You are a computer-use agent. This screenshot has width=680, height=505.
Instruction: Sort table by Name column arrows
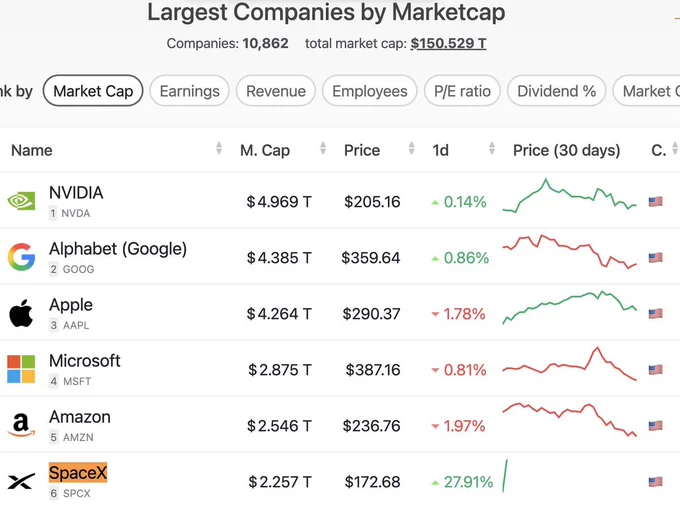[219, 148]
